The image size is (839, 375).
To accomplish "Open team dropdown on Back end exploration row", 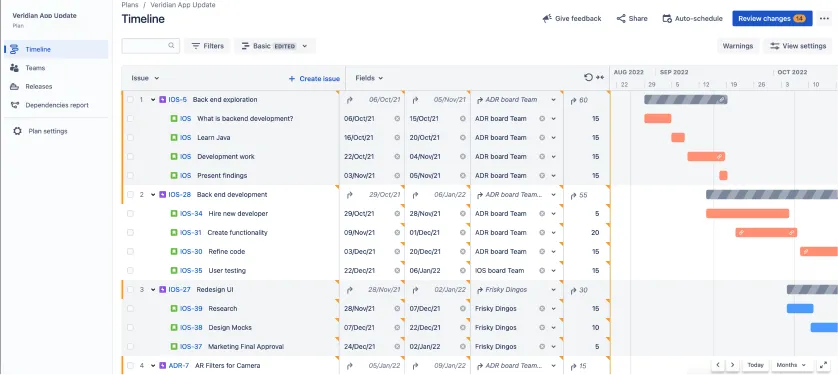I will coord(553,100).
